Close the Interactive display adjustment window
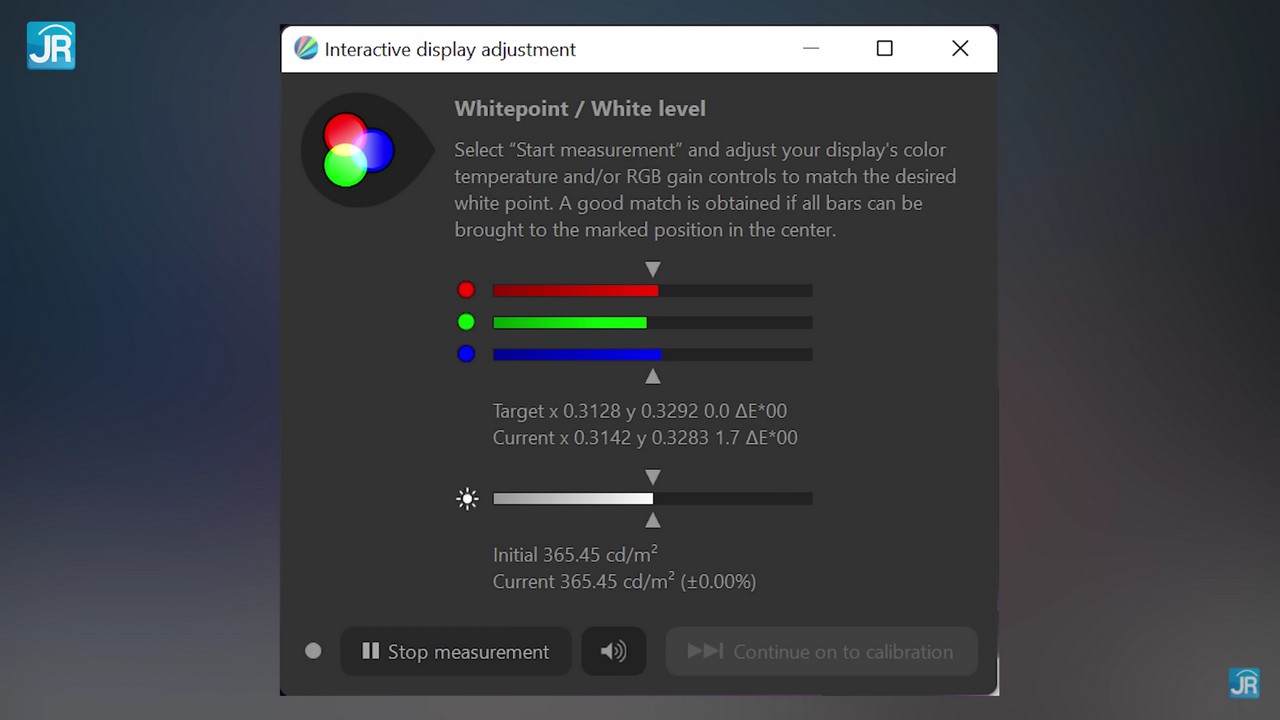 (x=960, y=49)
